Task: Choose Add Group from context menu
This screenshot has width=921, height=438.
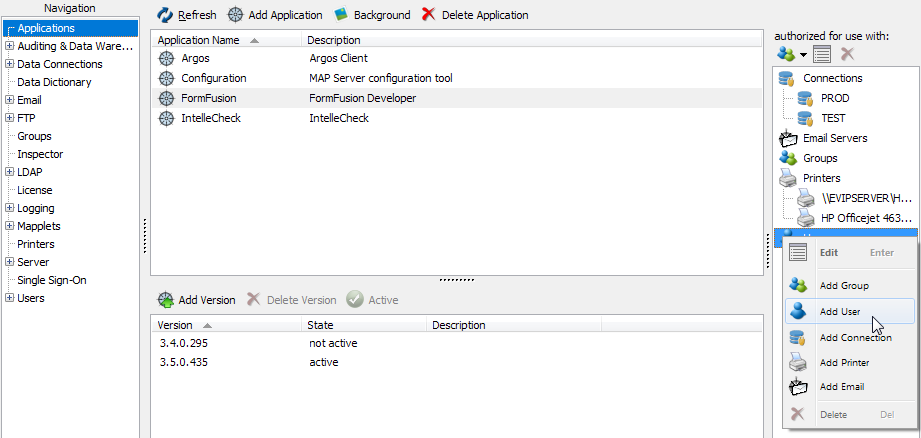Action: point(849,286)
